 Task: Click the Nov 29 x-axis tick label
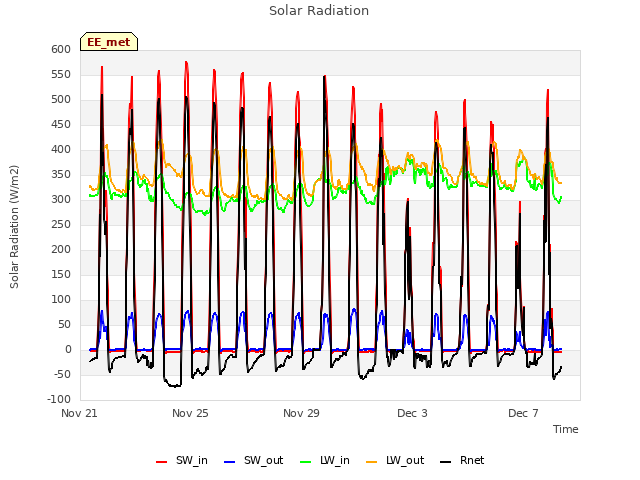point(301,413)
